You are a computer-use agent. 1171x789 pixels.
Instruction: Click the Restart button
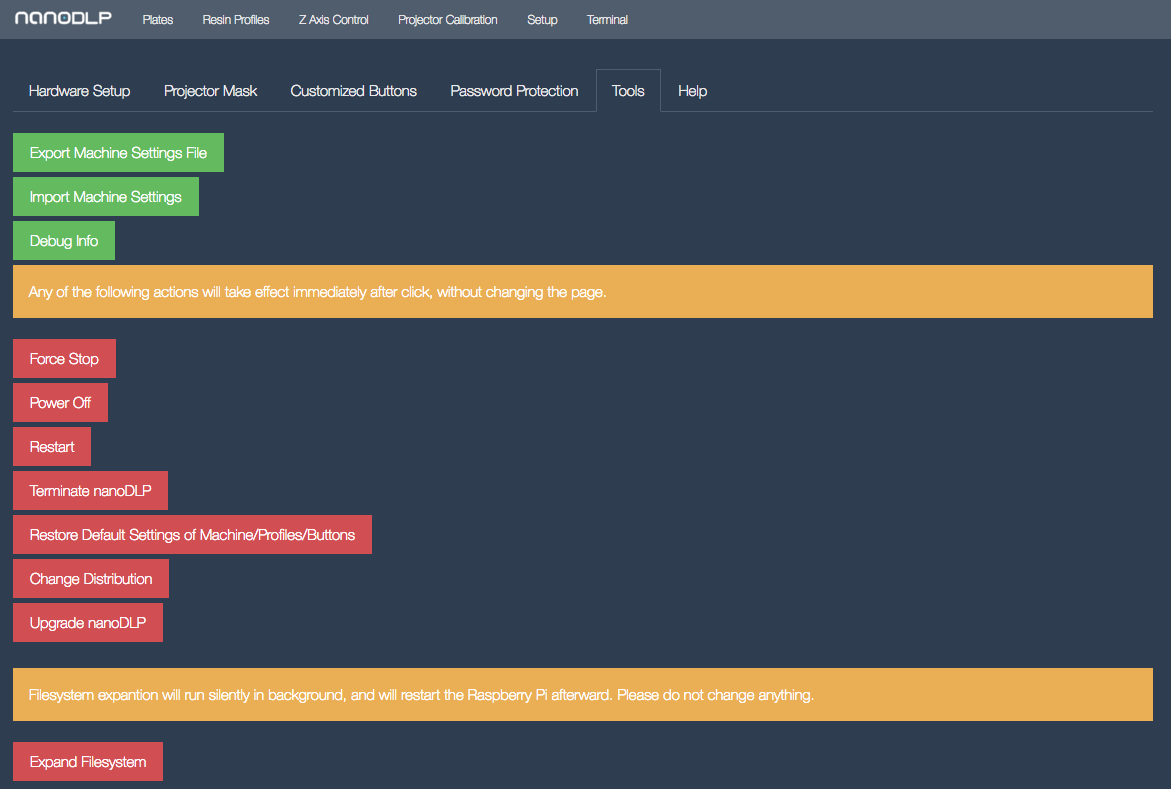tap(52, 447)
